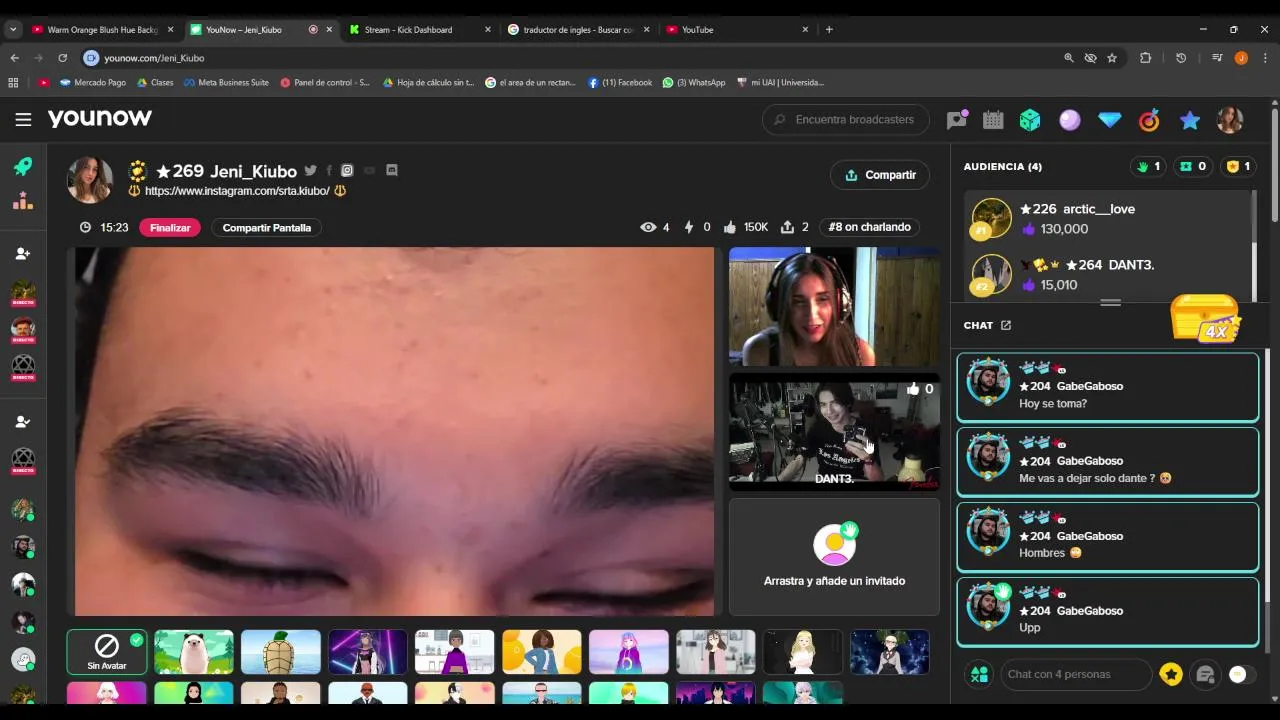Open the 4x golden treasure chest
Screen dimensions: 1280x720
pyautogui.click(x=1205, y=318)
